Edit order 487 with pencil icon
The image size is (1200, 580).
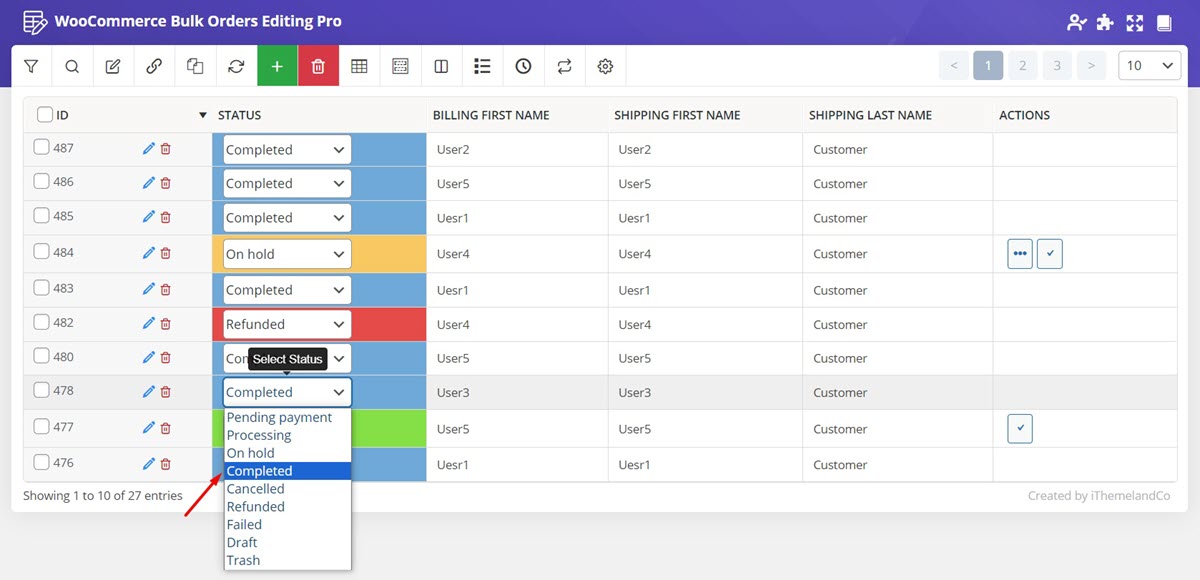coord(149,149)
